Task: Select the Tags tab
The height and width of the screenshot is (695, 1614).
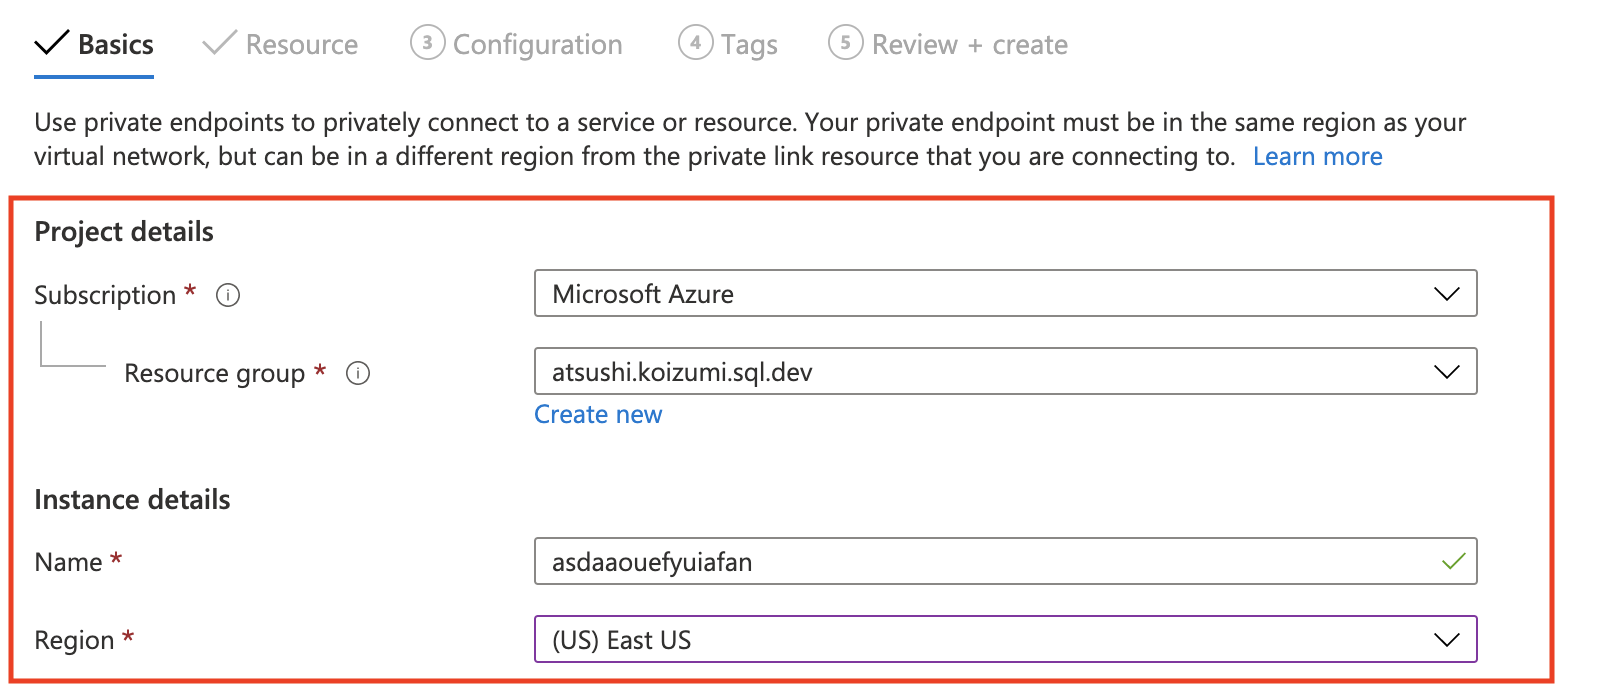Action: pos(749,45)
